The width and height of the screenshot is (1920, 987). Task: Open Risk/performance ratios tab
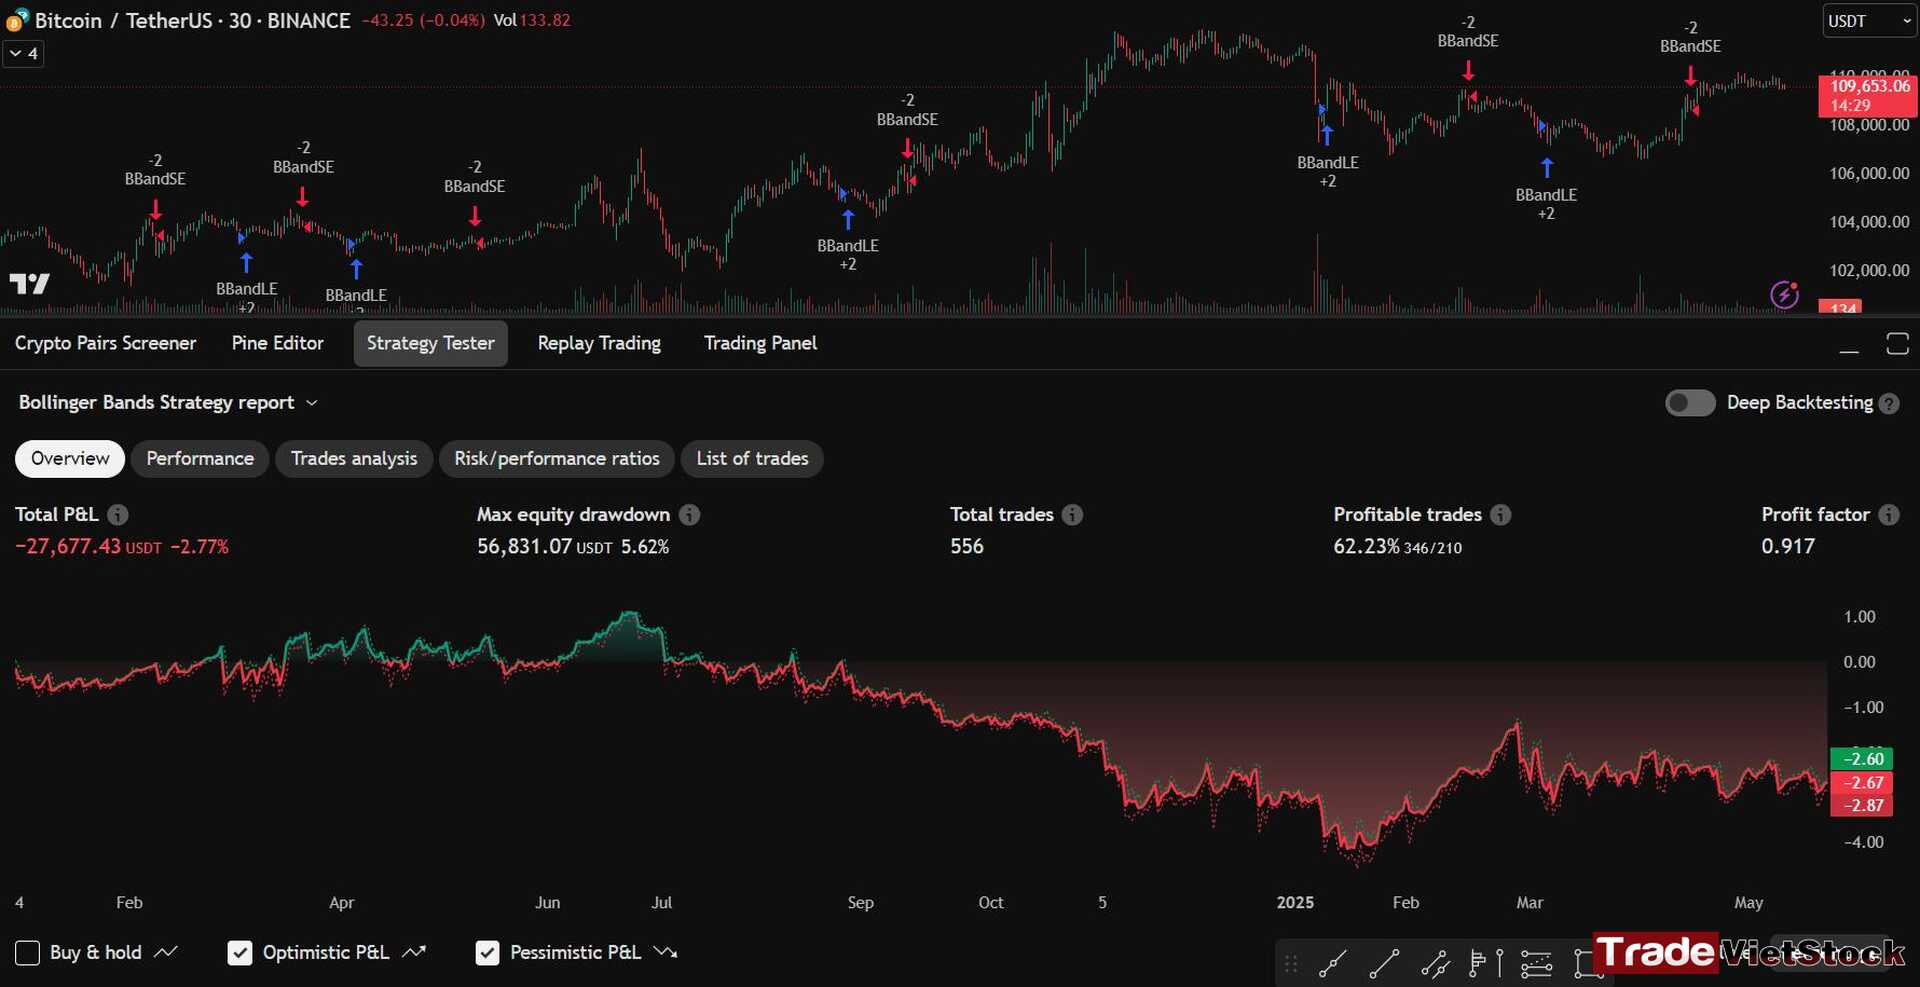tap(557, 459)
